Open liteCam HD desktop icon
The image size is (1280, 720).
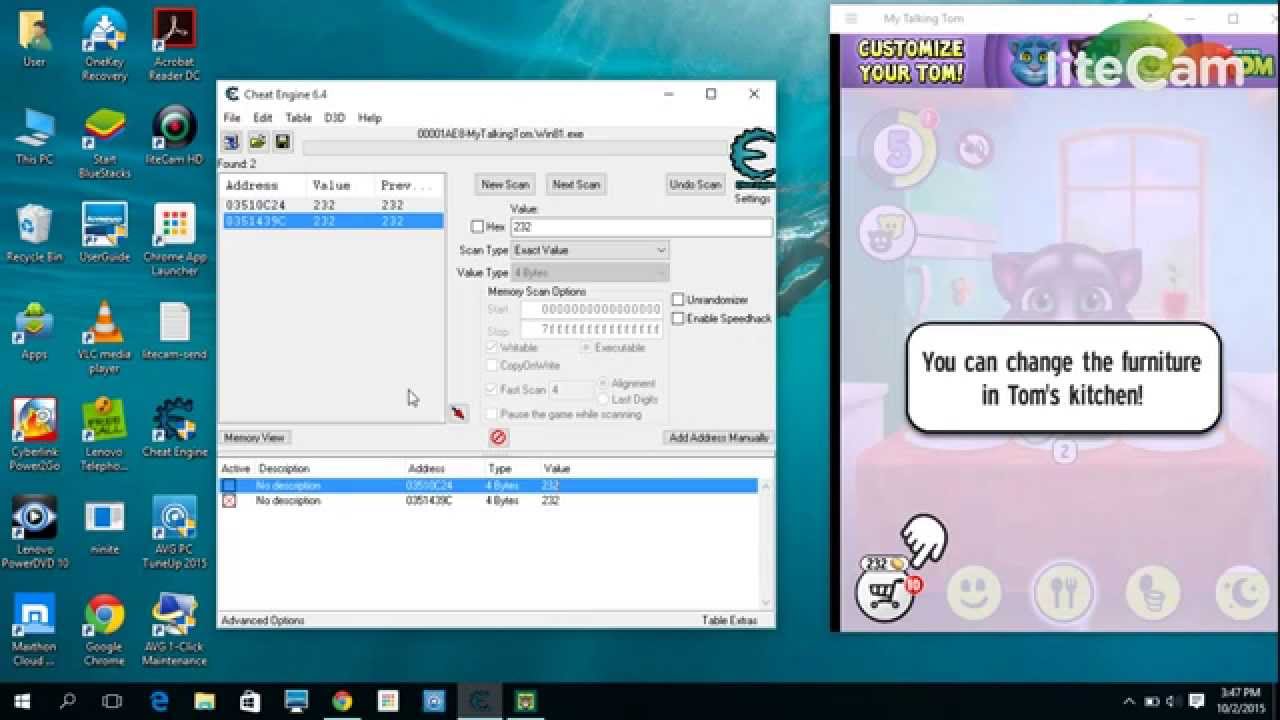174,136
